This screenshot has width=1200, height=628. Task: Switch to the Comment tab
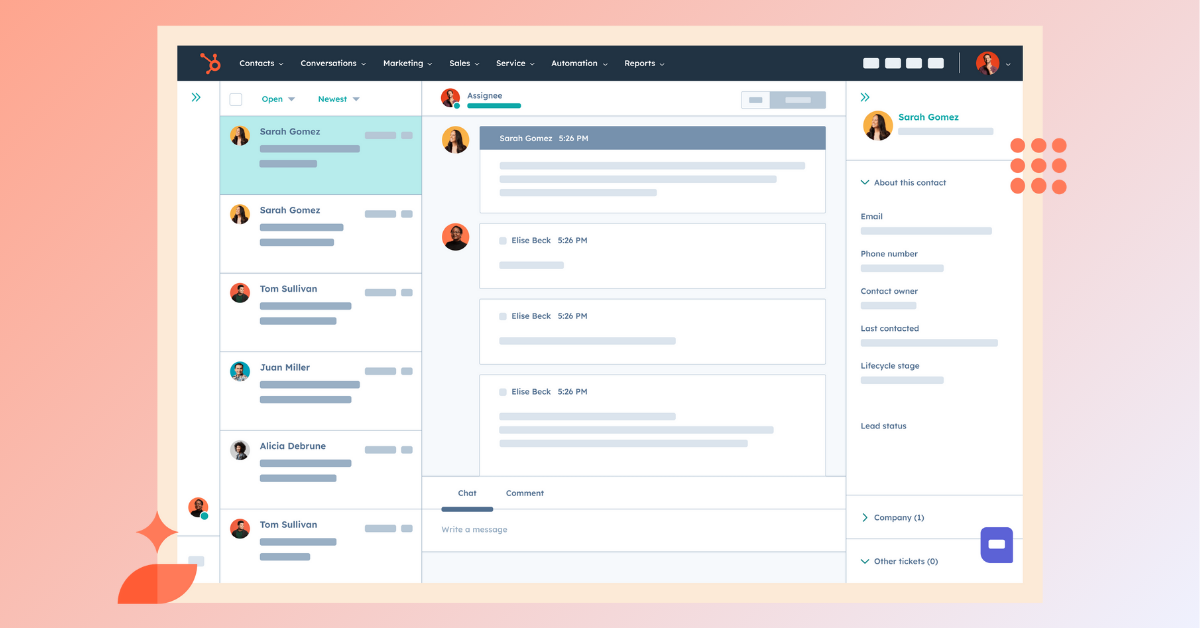pos(524,493)
